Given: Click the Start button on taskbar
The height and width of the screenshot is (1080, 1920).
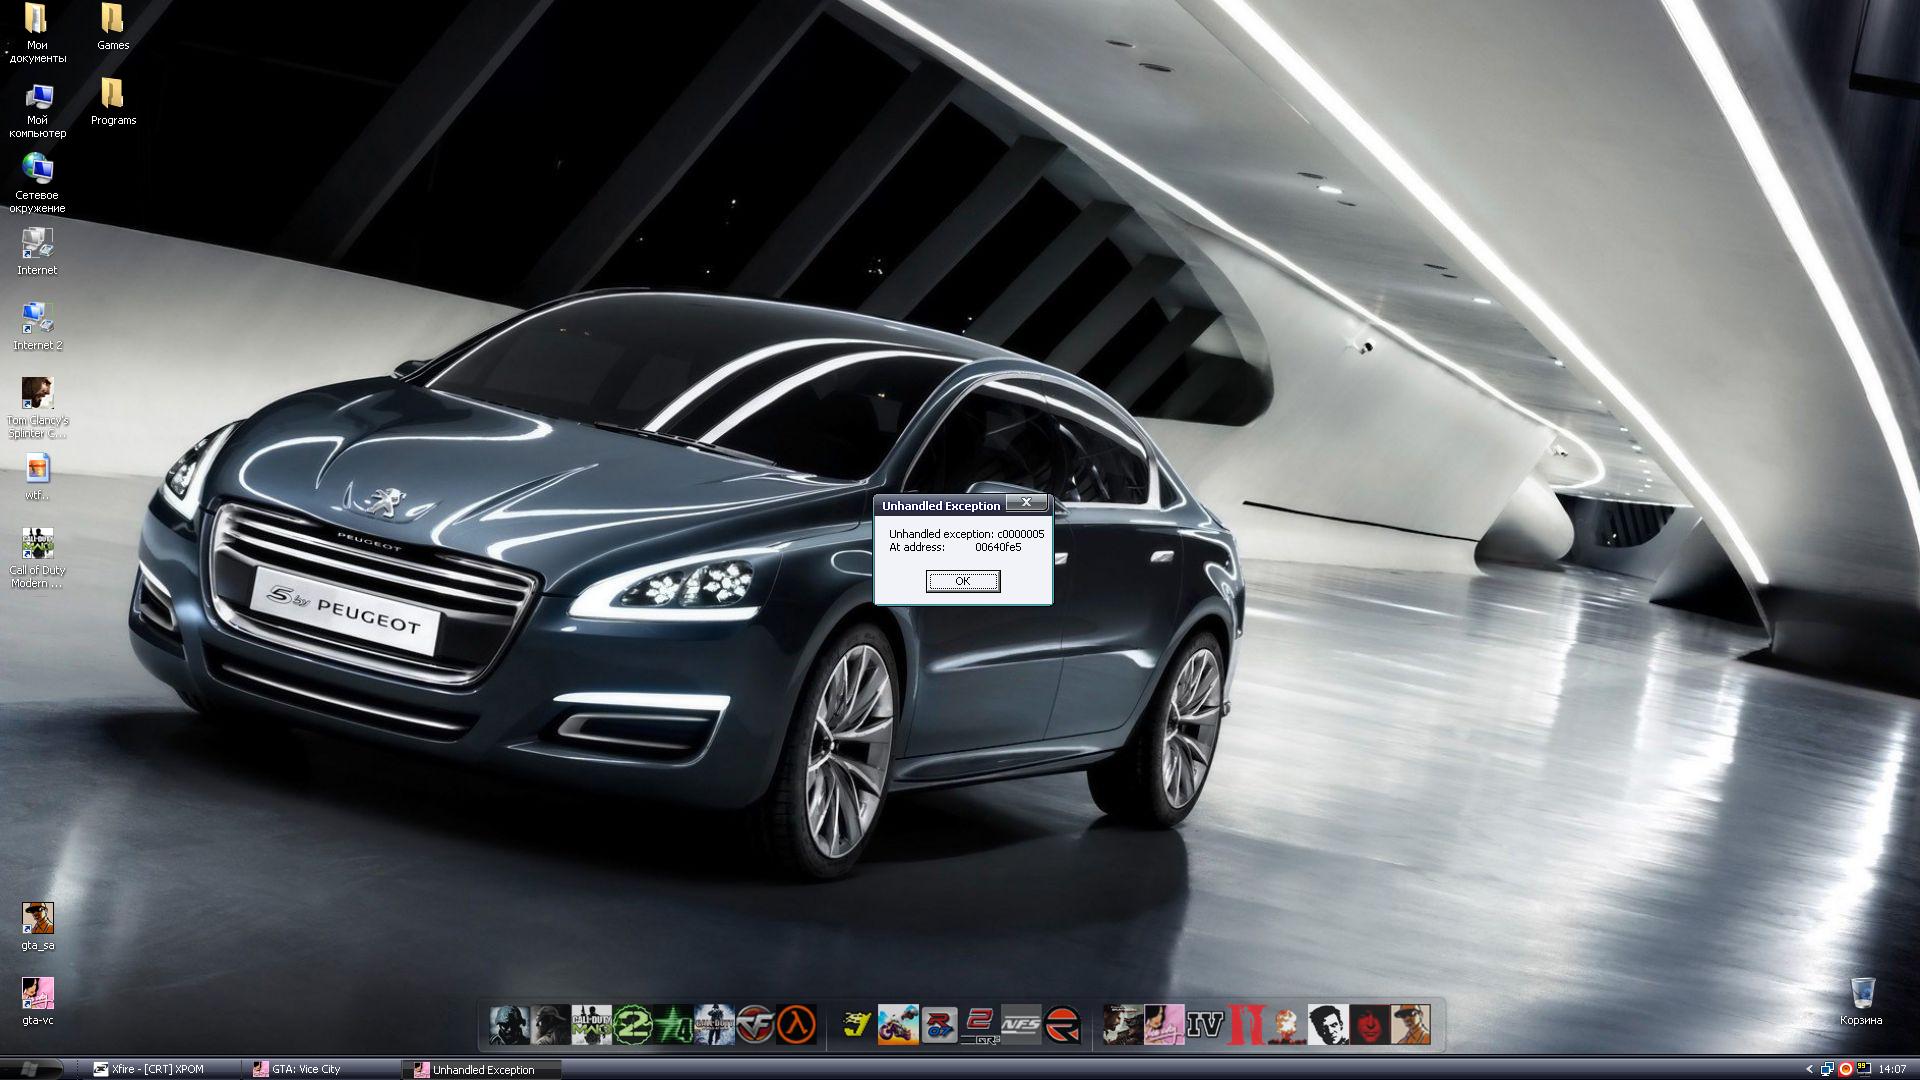Looking at the screenshot, I should (x=30, y=1069).
